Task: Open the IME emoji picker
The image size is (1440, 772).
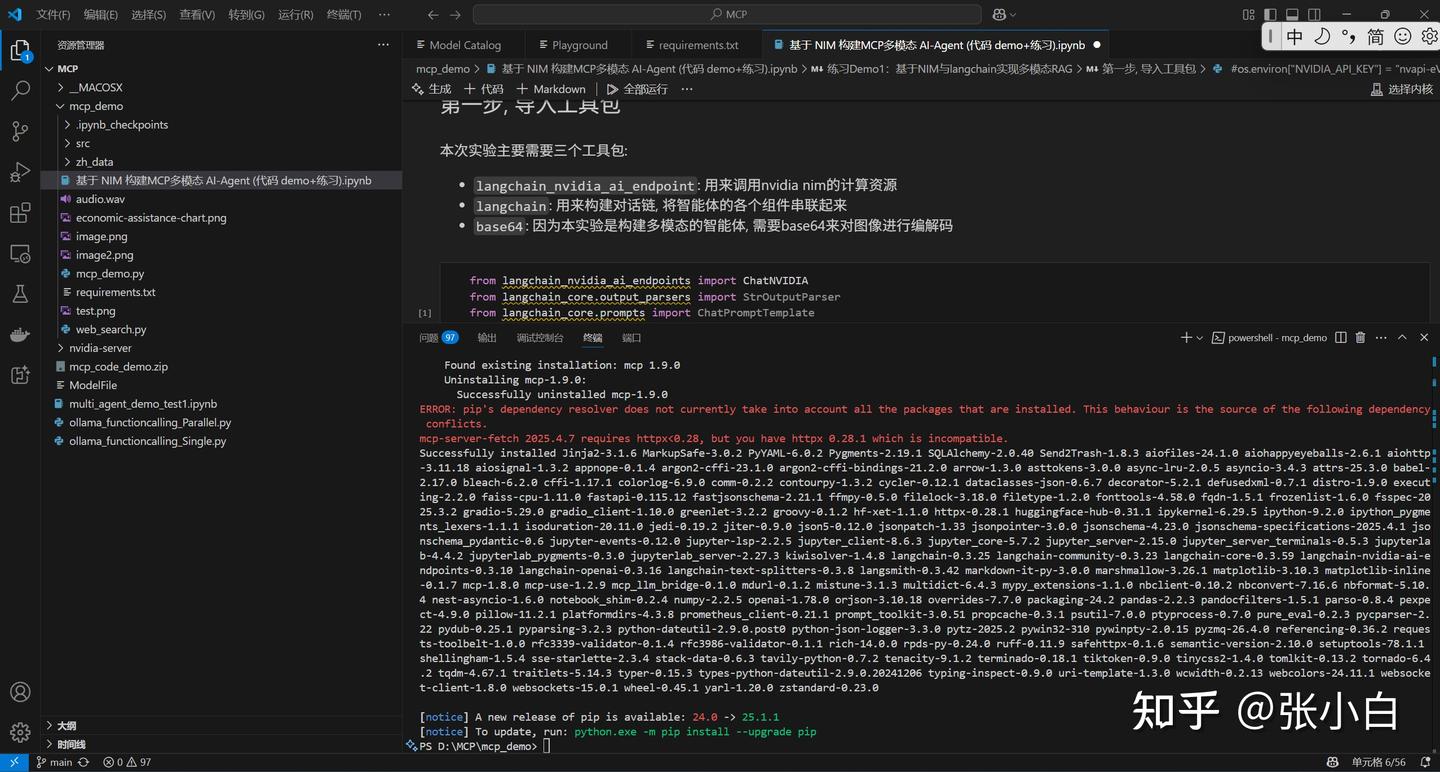Action: pos(1403,37)
